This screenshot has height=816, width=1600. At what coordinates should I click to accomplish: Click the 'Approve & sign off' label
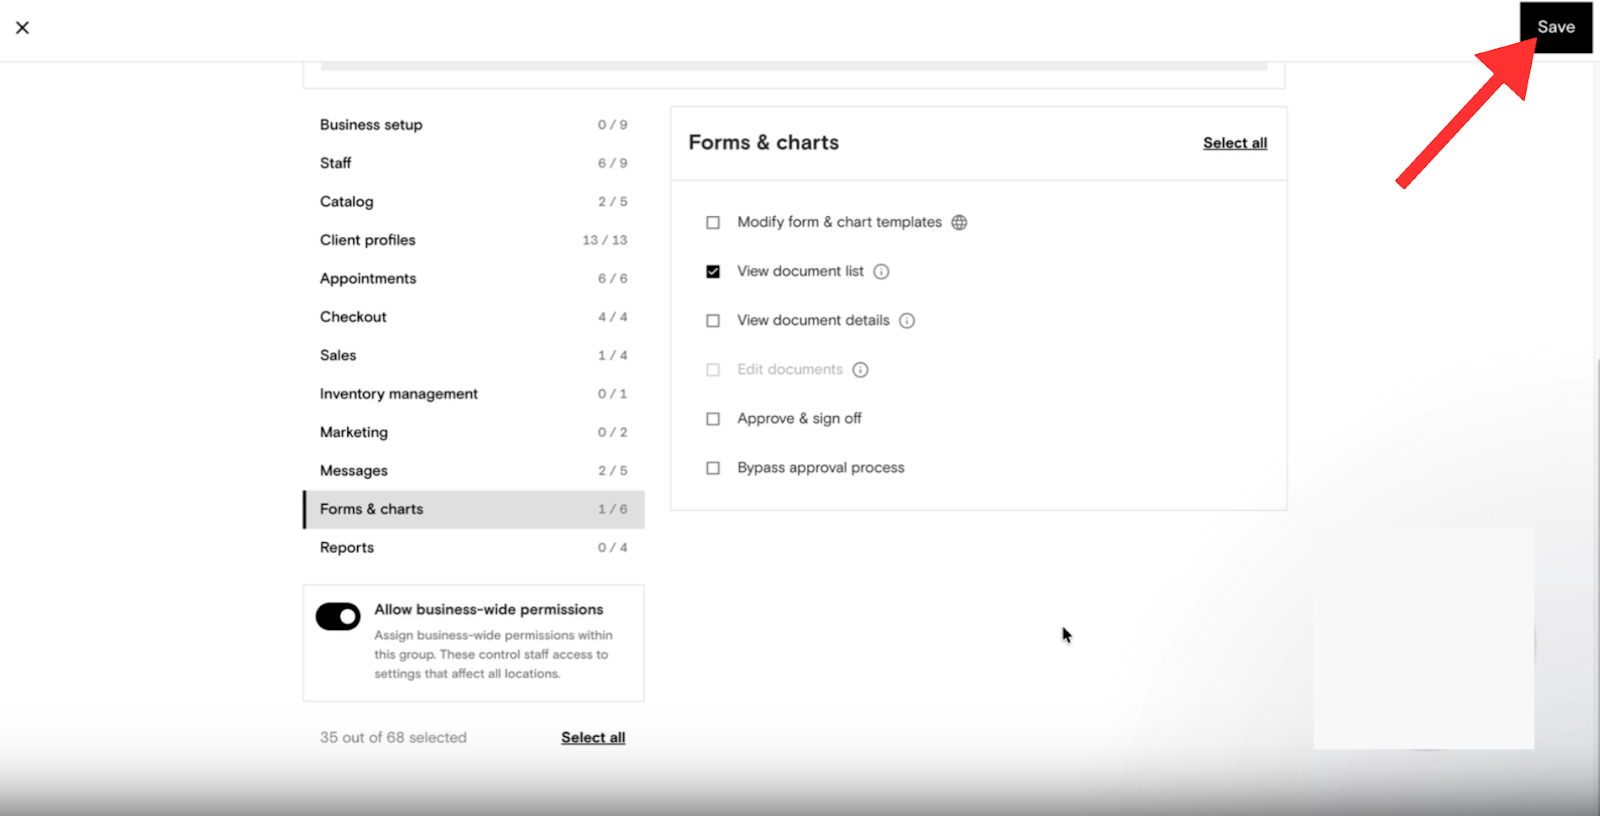click(799, 418)
